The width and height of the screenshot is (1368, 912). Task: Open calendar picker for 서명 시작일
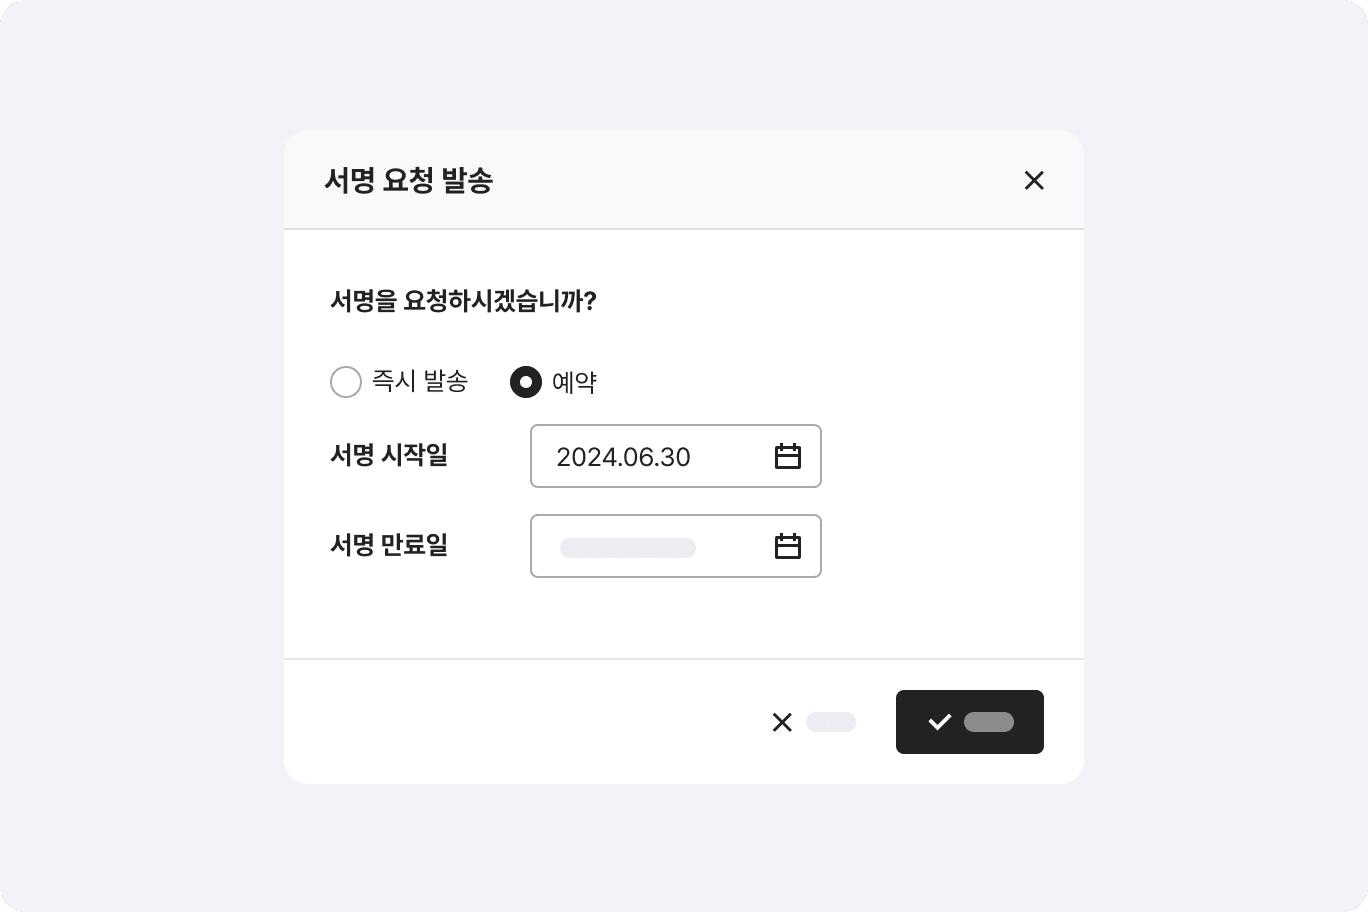(788, 457)
